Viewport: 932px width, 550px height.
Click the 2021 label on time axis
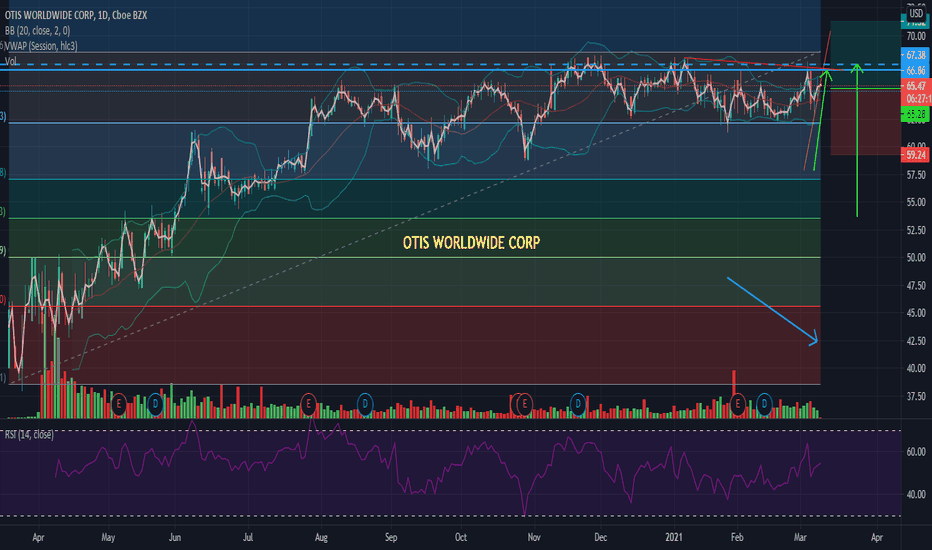pyautogui.click(x=673, y=538)
